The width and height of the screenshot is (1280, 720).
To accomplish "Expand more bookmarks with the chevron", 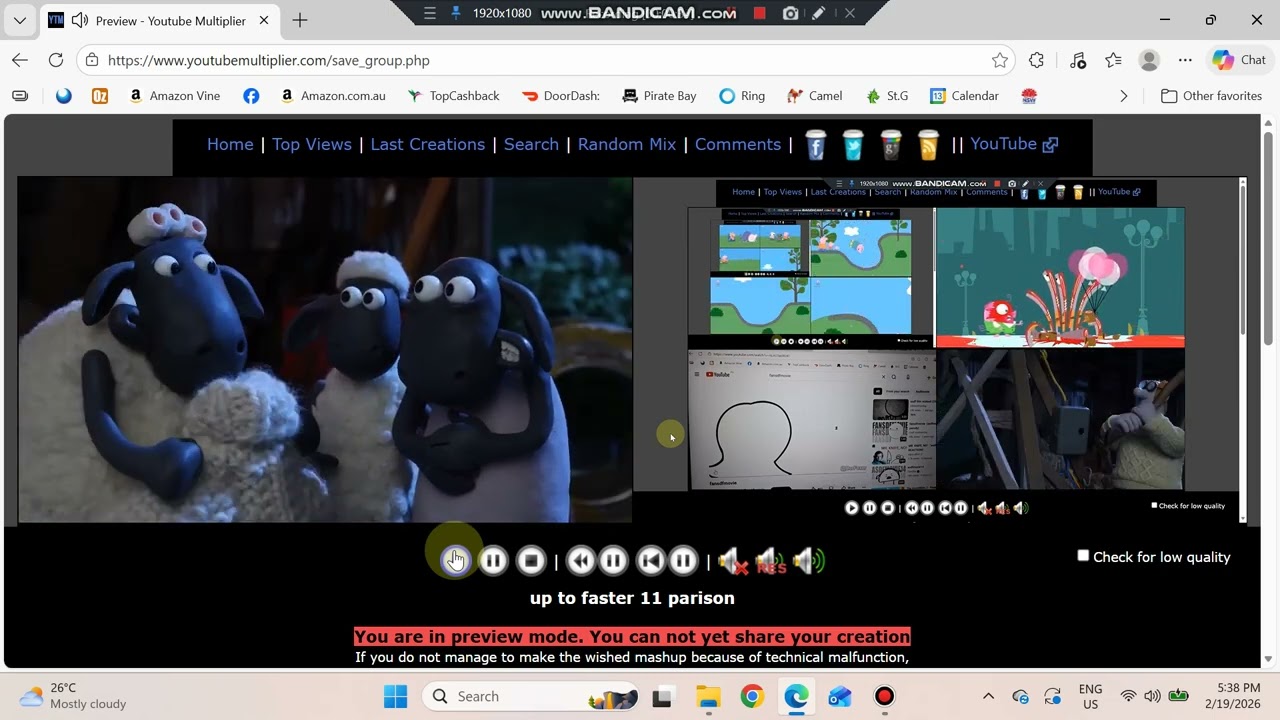I will pyautogui.click(x=1123, y=96).
